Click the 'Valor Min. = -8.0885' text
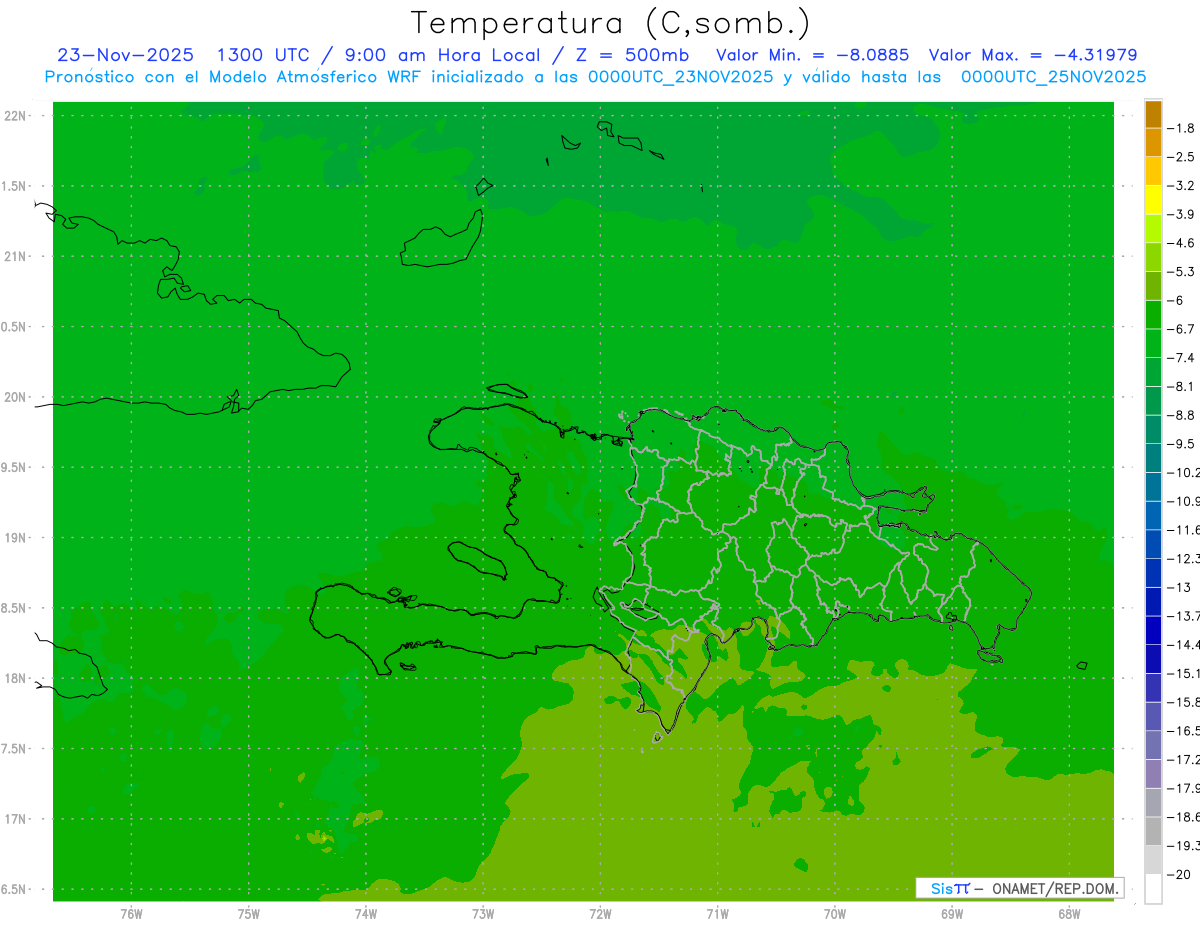1200x927 pixels. (x=813, y=55)
